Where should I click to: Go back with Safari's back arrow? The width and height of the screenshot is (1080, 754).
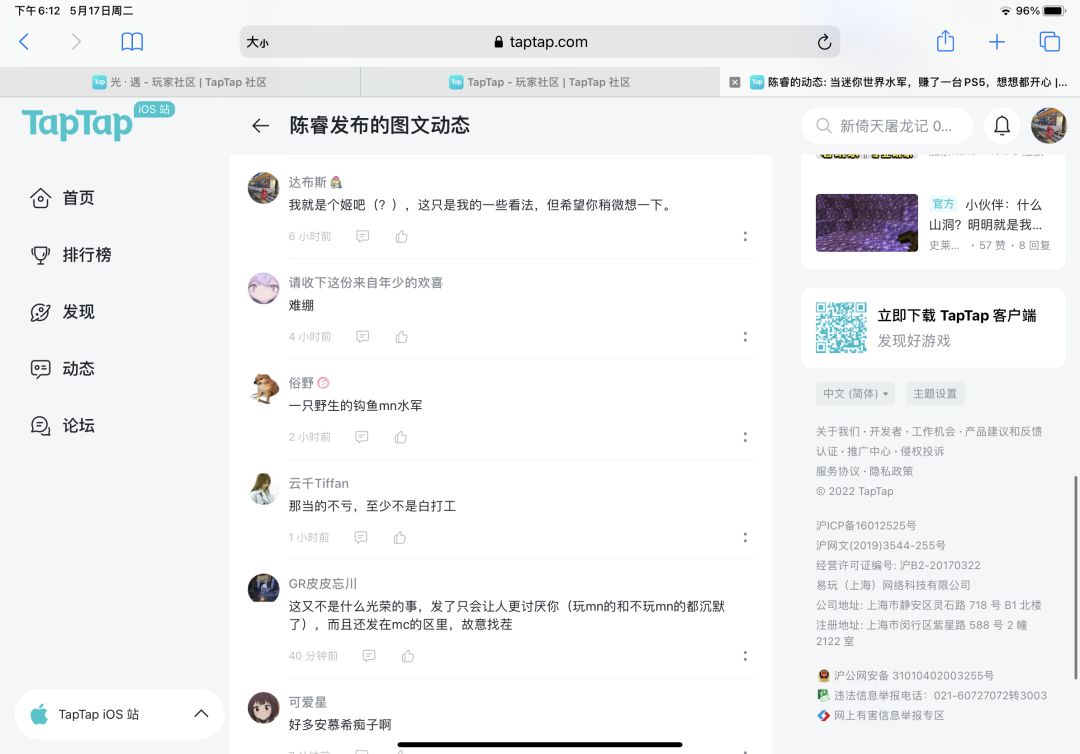(x=24, y=42)
